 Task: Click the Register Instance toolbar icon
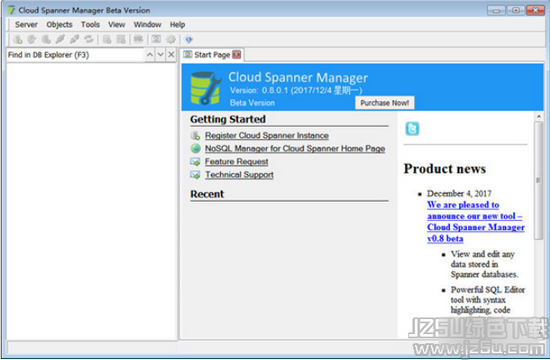pyautogui.click(x=18, y=39)
